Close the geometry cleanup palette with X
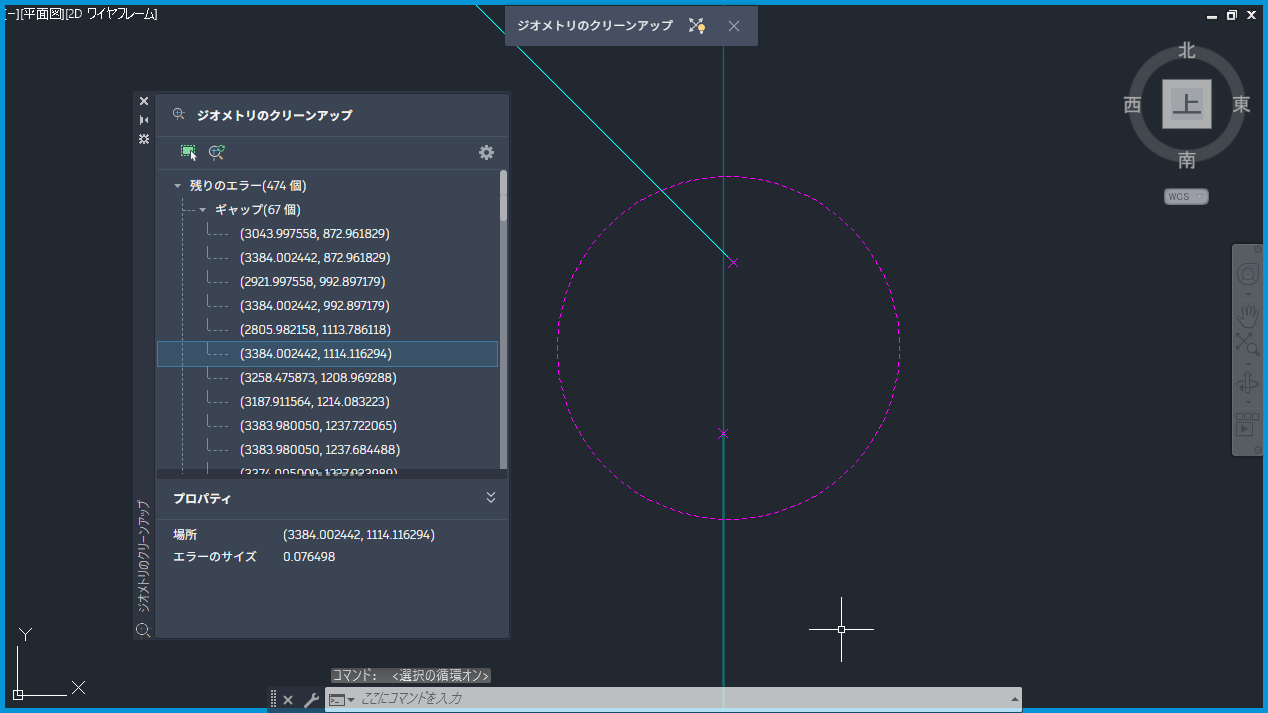The width and height of the screenshot is (1268, 713). (x=144, y=101)
